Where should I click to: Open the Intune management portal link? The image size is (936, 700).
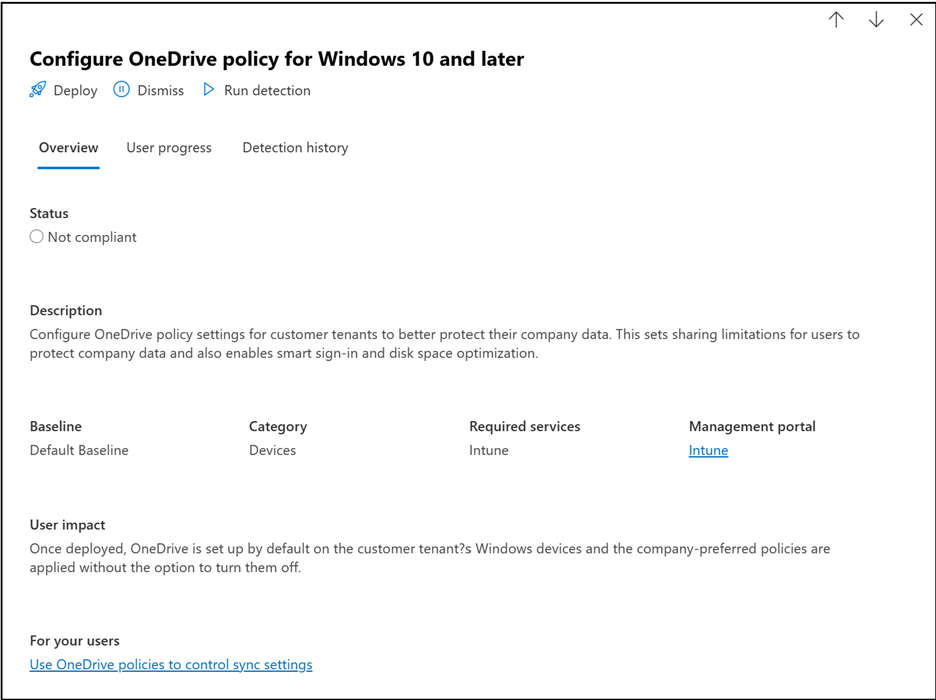(708, 450)
